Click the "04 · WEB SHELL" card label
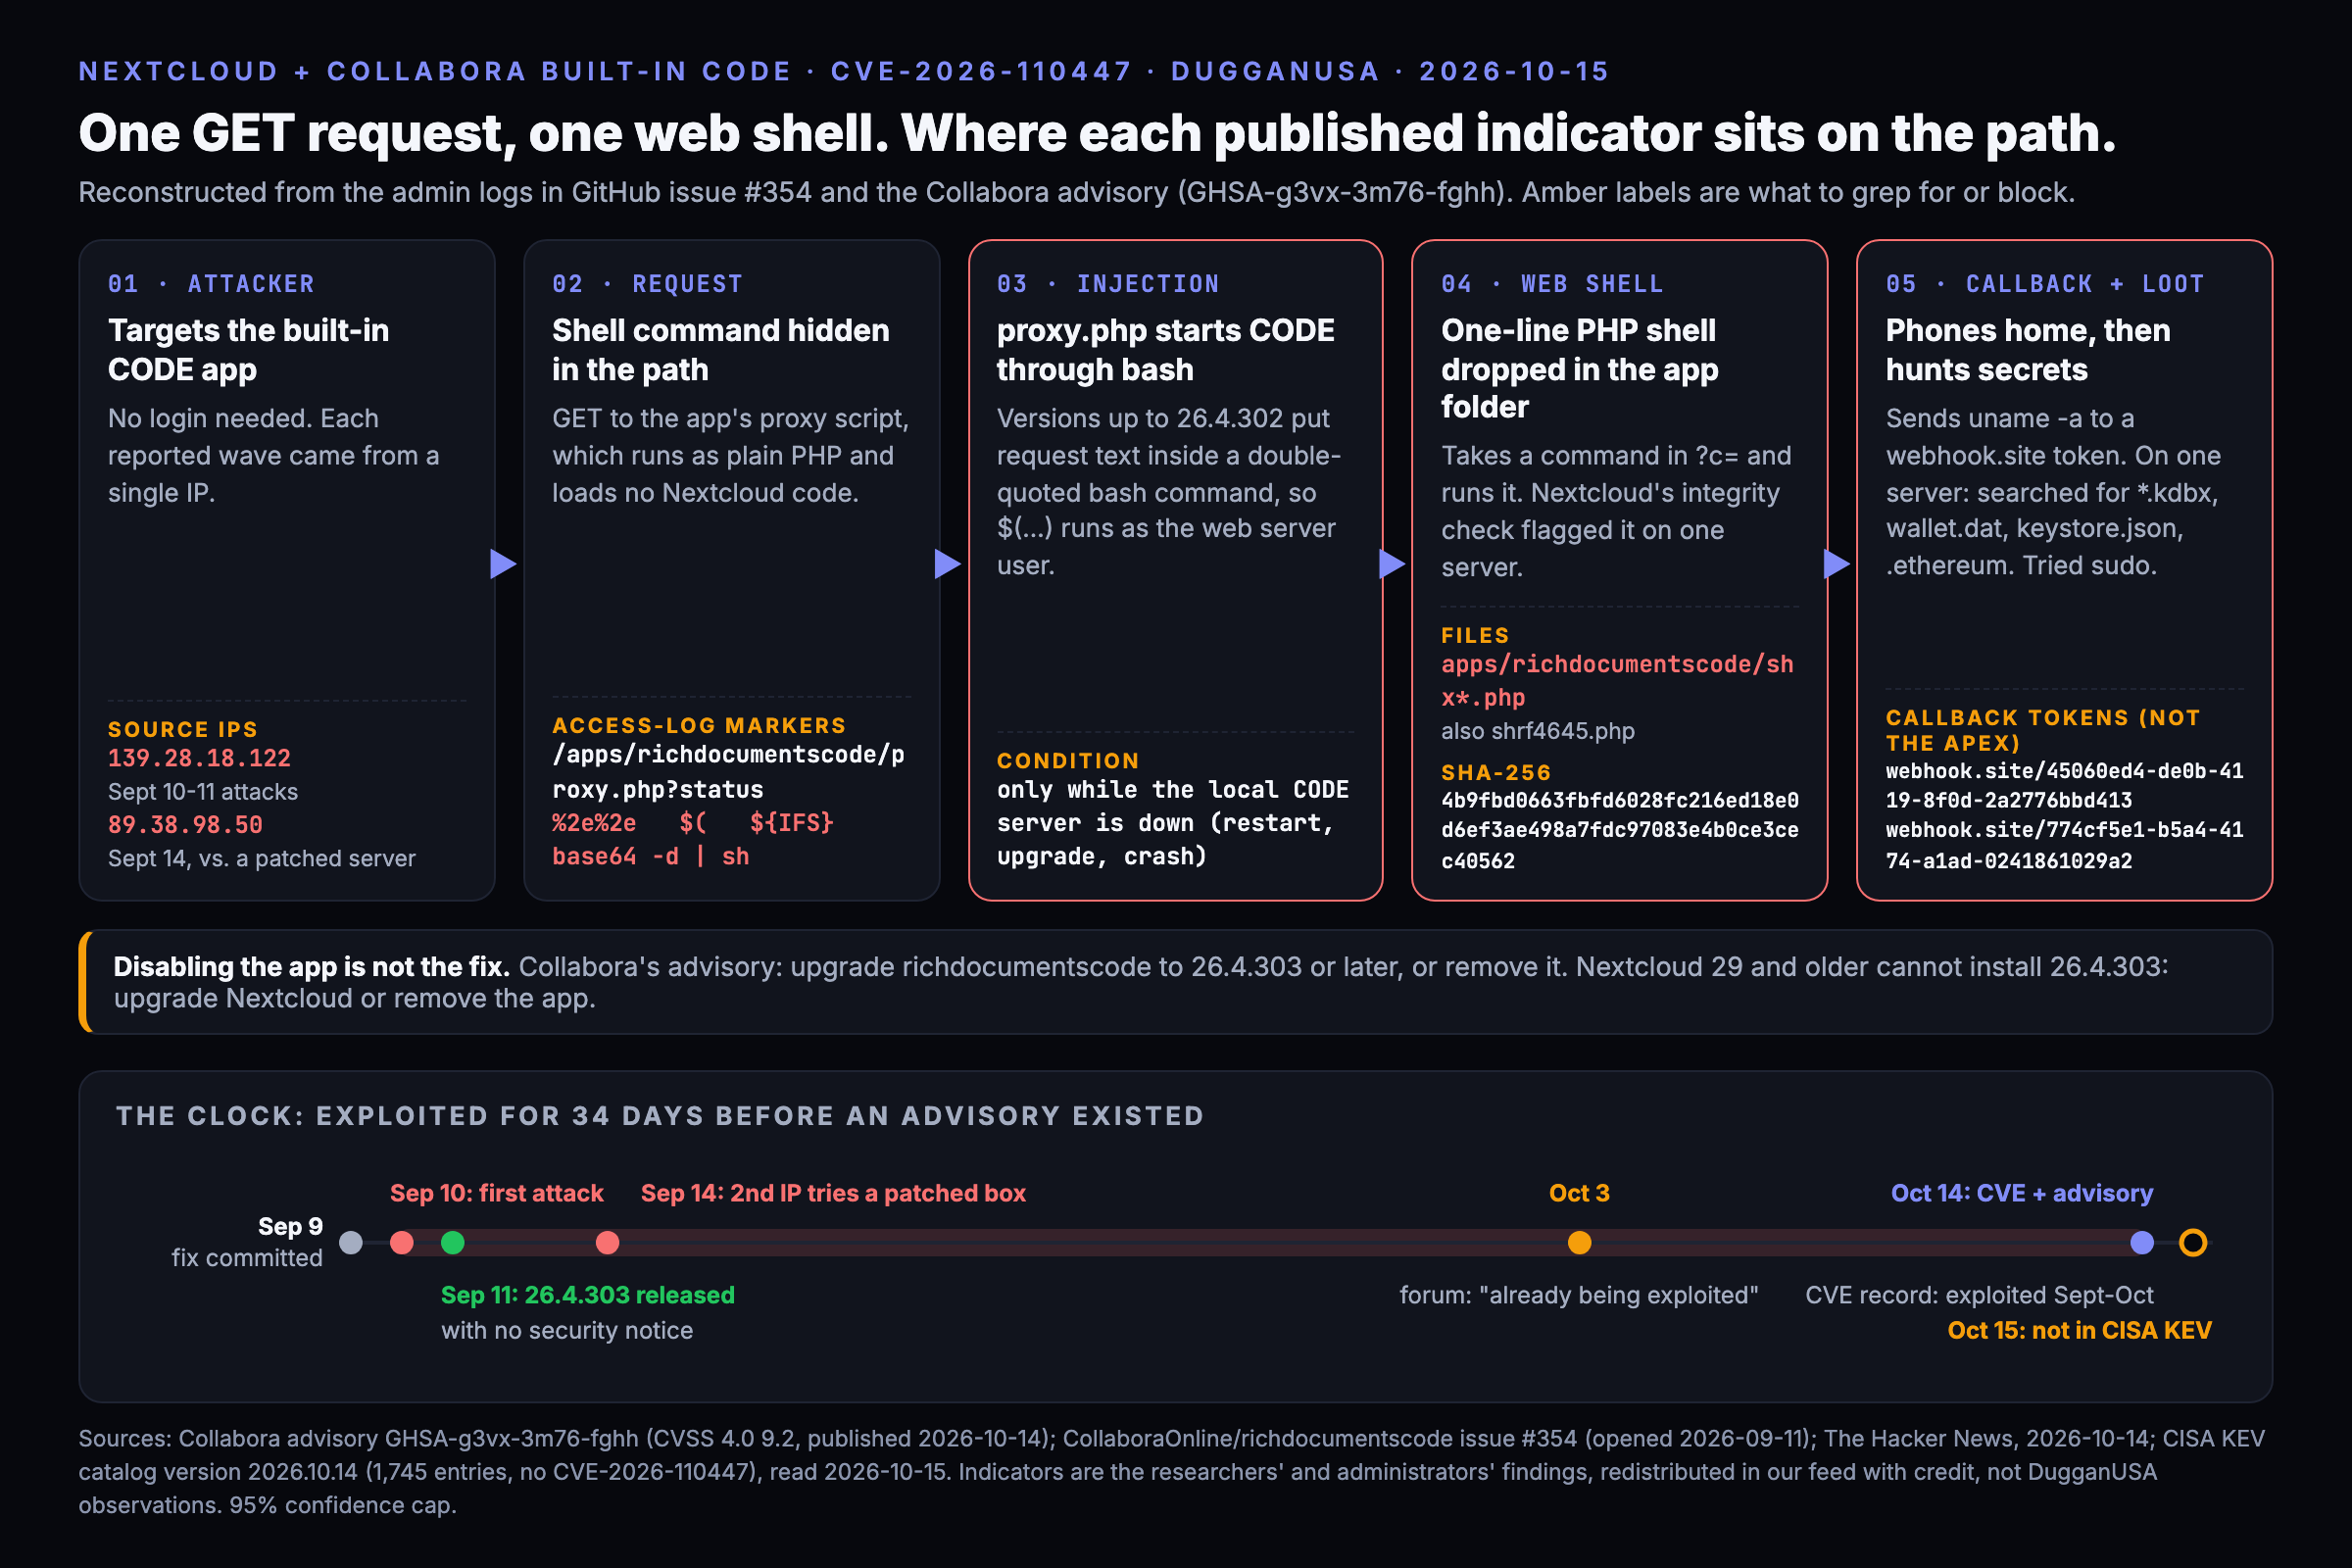 (x=1552, y=284)
